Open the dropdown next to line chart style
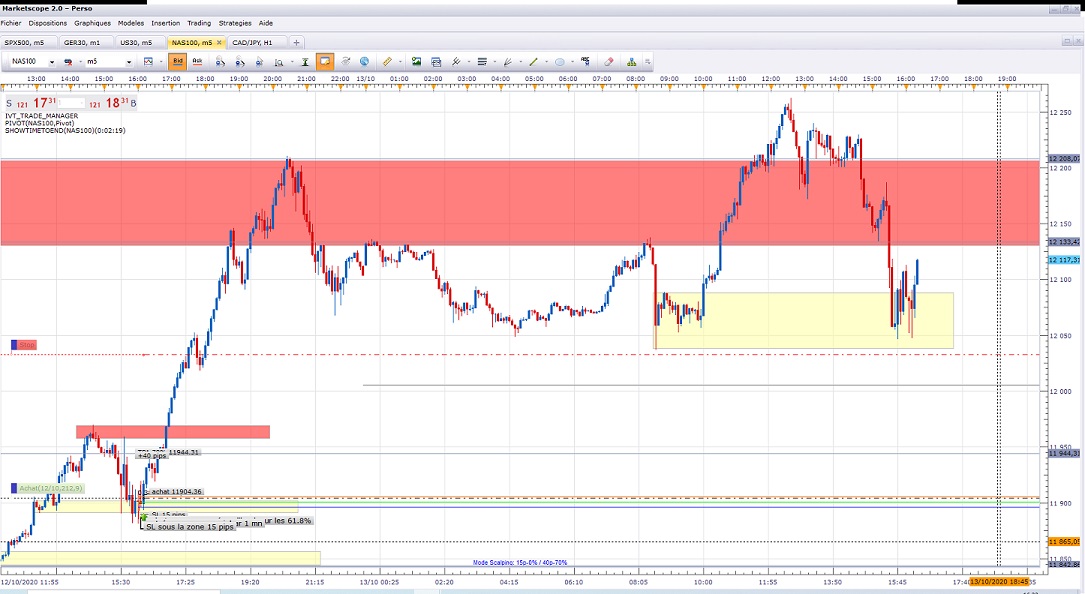The width and height of the screenshot is (1085, 594). point(161,62)
